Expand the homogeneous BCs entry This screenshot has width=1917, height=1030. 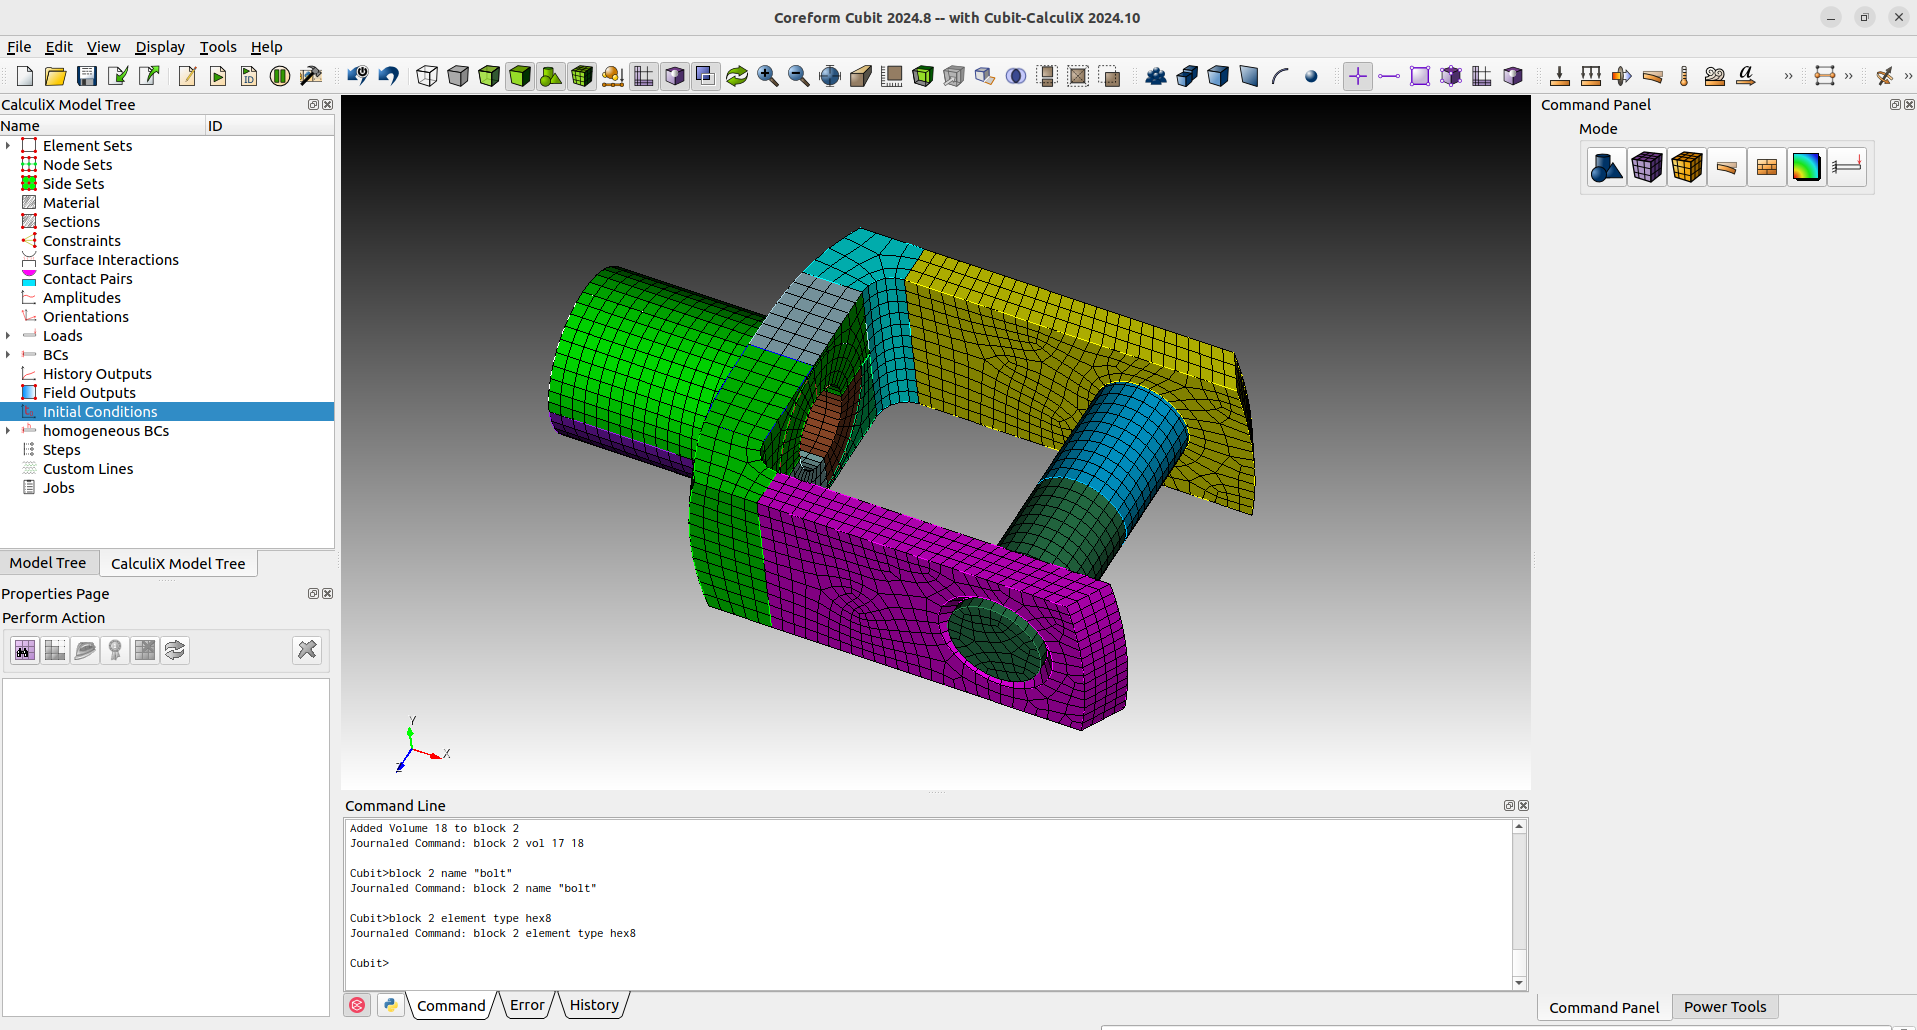[9, 431]
